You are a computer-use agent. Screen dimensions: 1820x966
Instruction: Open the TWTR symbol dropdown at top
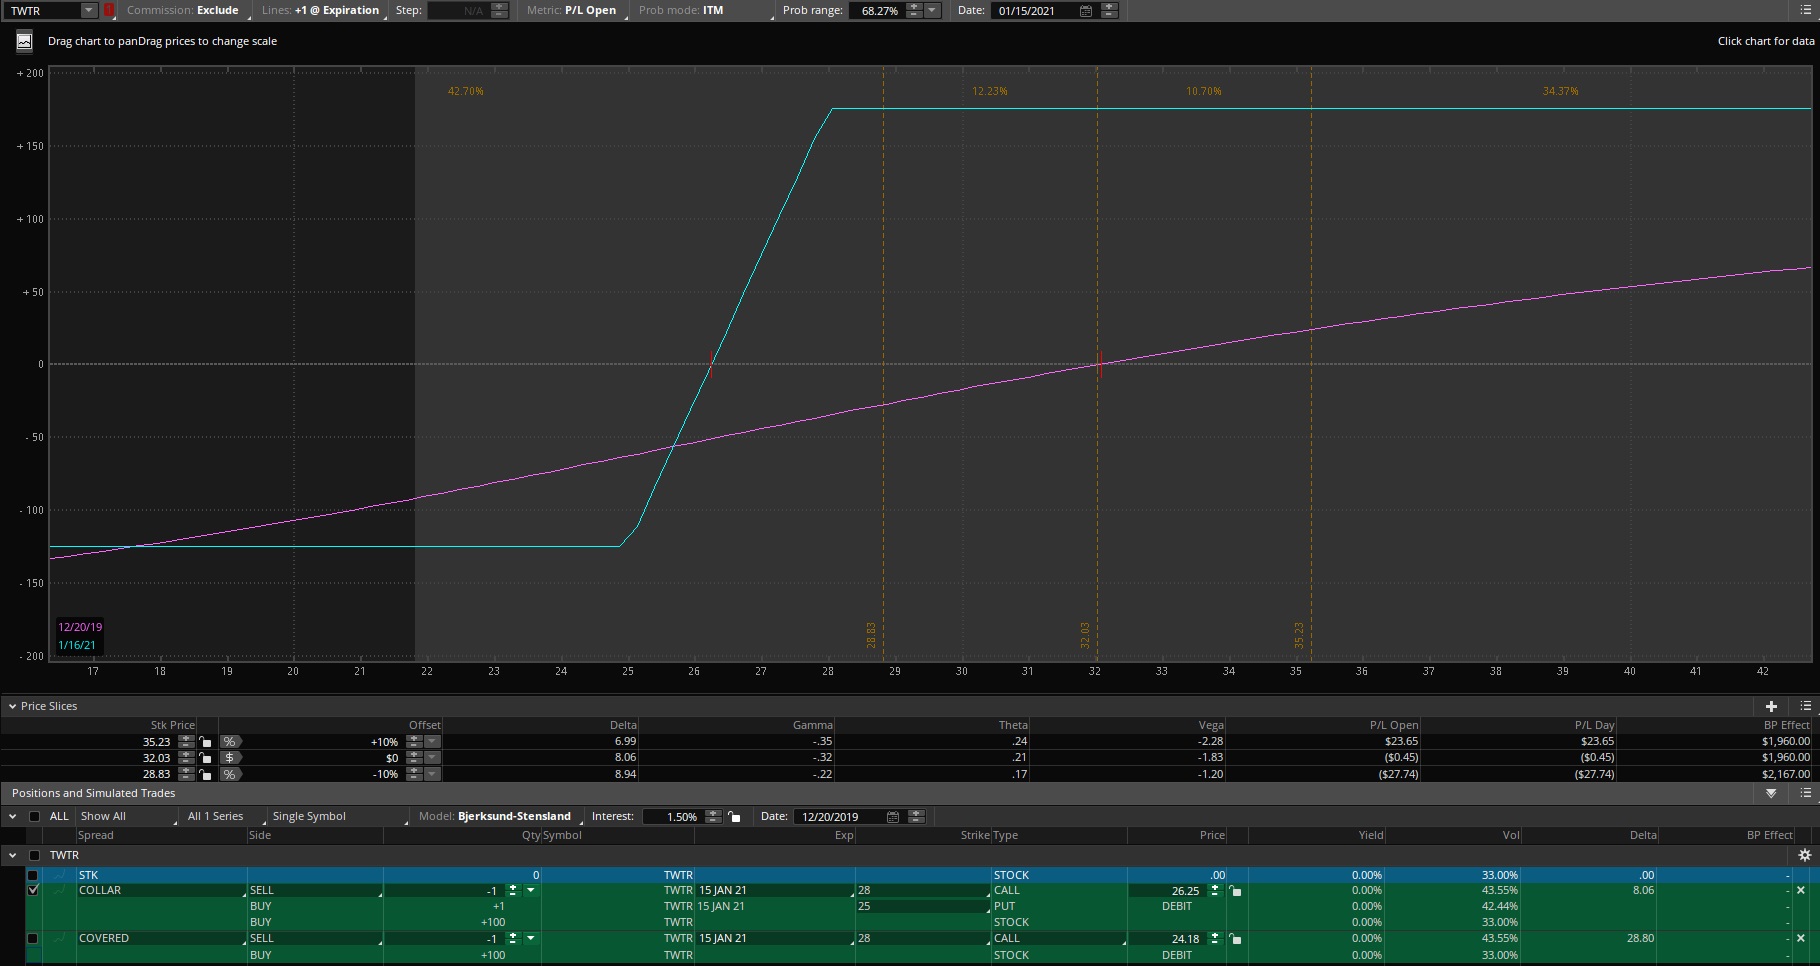point(88,11)
